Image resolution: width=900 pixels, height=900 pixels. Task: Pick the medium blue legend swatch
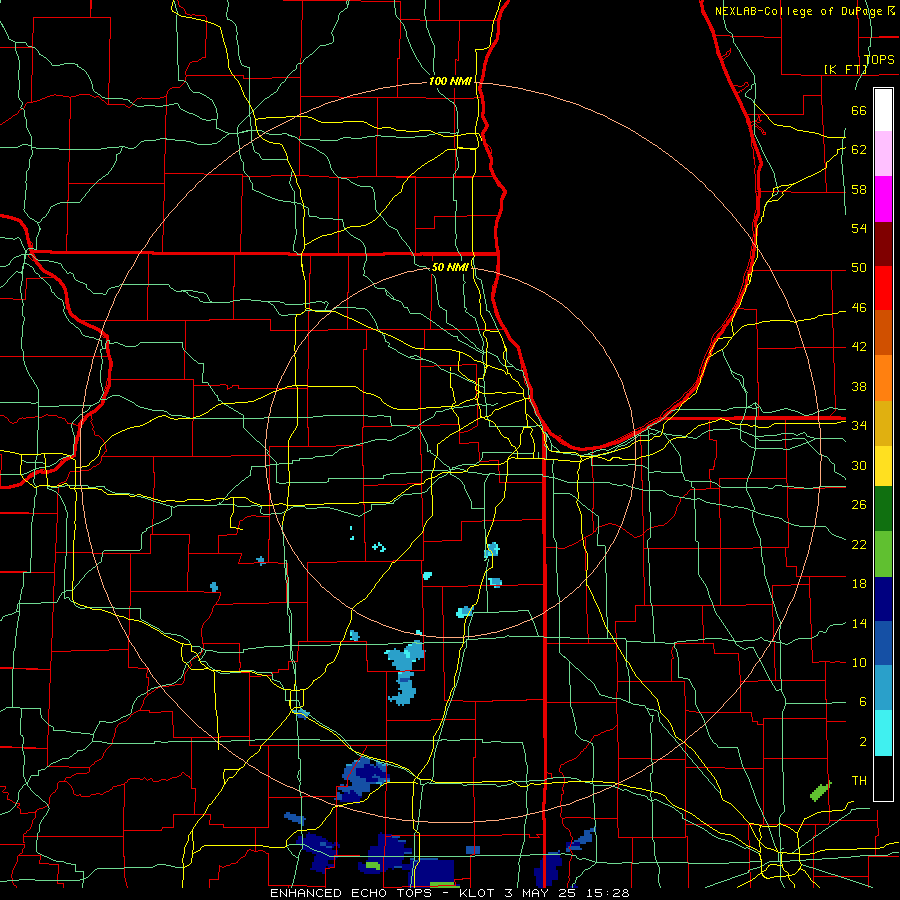pyautogui.click(x=883, y=643)
